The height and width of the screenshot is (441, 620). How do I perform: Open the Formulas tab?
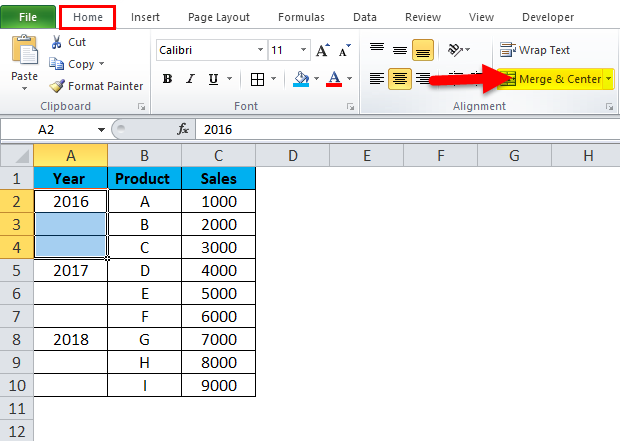301,17
